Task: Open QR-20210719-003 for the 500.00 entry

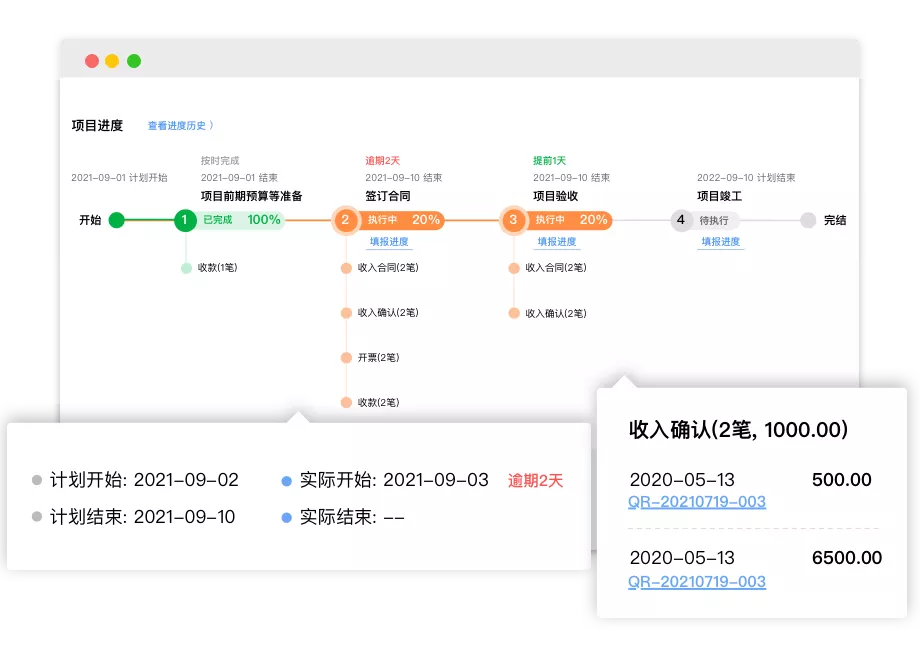Action: click(x=697, y=503)
